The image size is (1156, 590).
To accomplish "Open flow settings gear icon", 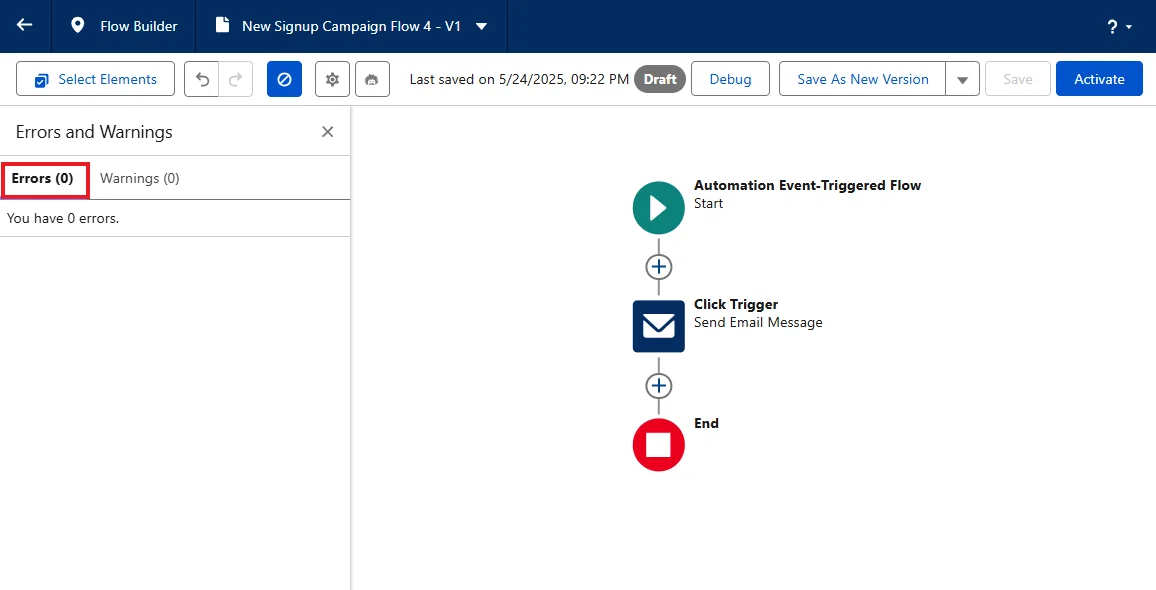I will click(x=332, y=79).
